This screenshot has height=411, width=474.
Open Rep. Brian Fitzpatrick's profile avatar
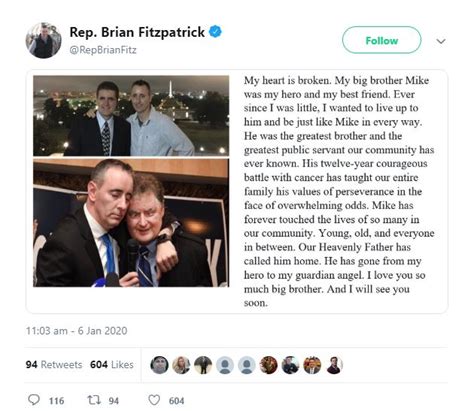pyautogui.click(x=43, y=40)
